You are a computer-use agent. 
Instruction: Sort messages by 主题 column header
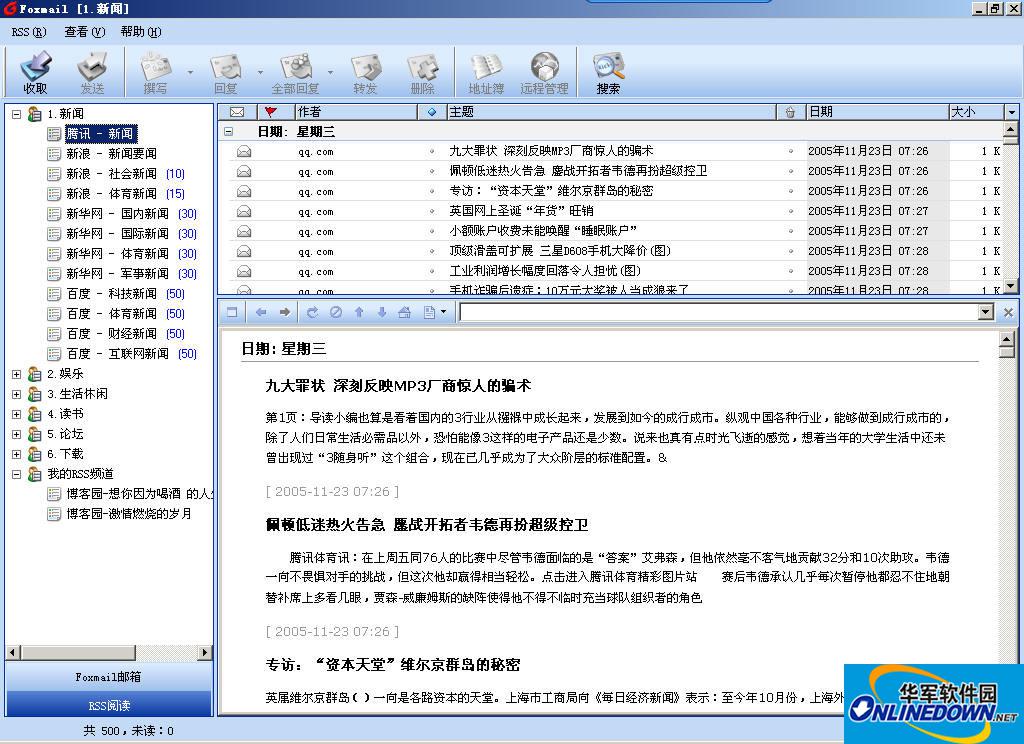610,112
